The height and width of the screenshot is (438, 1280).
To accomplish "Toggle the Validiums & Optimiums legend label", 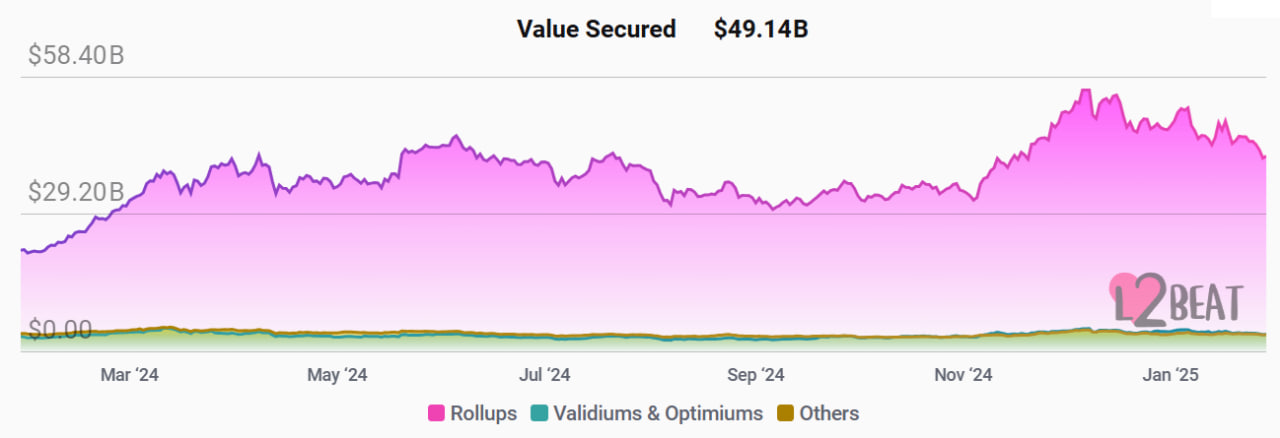I will point(657,413).
